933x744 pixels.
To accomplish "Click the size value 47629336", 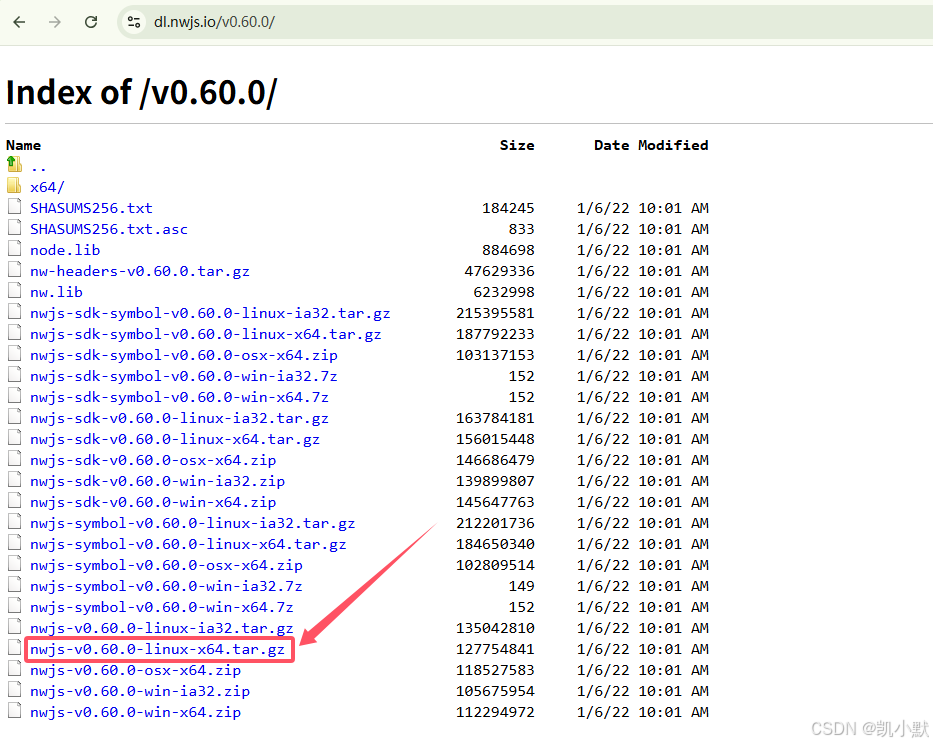I will tap(499, 271).
